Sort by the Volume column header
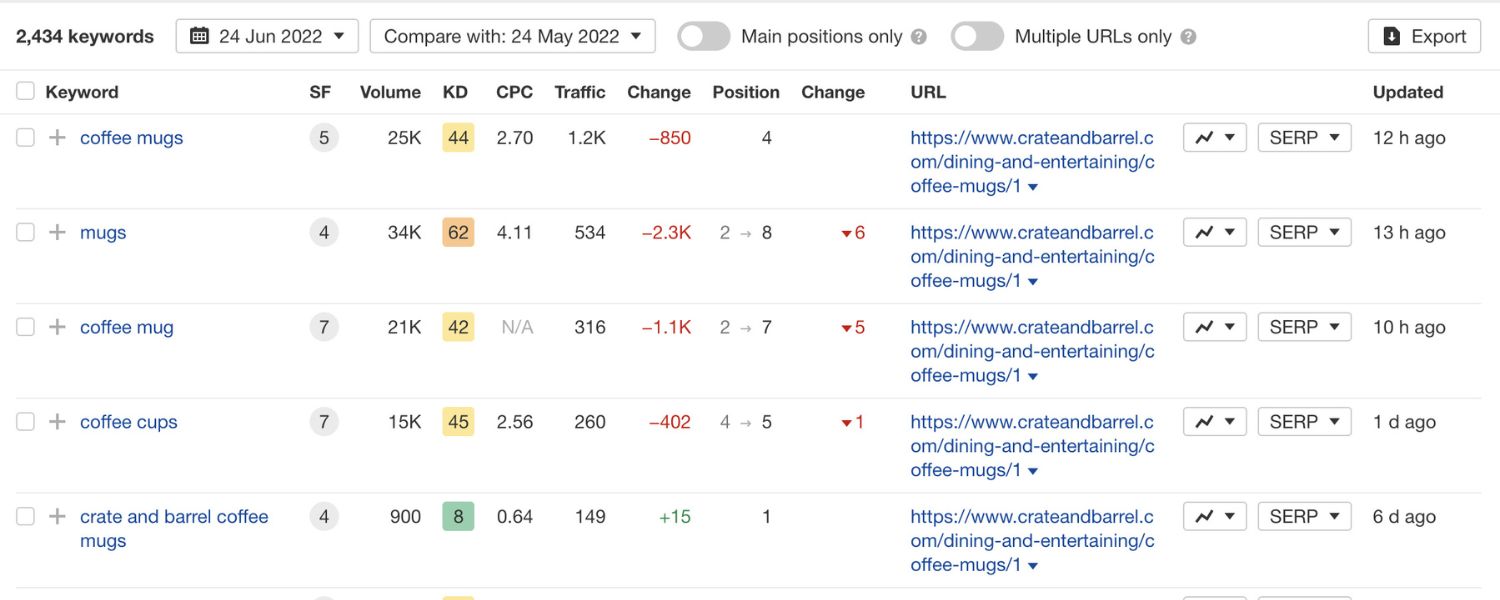1500x600 pixels. (389, 92)
